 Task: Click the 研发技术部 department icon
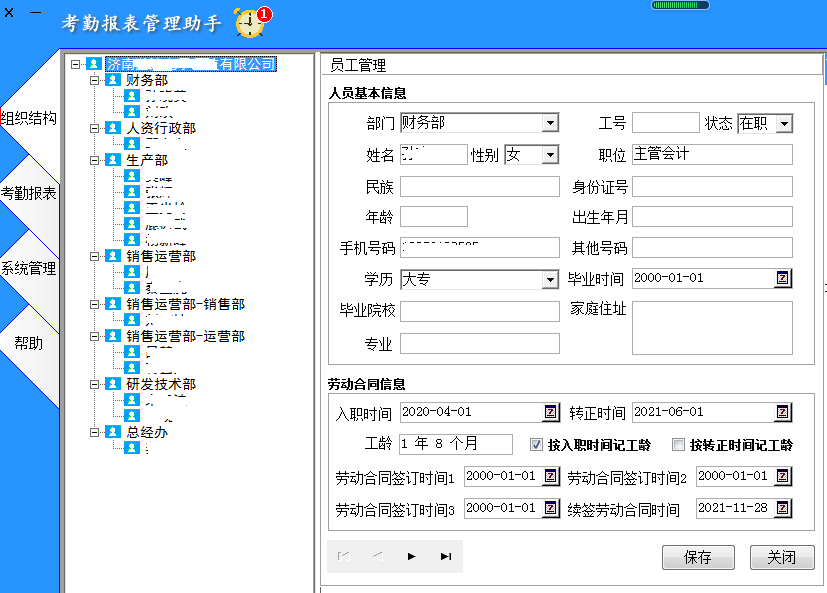click(113, 384)
